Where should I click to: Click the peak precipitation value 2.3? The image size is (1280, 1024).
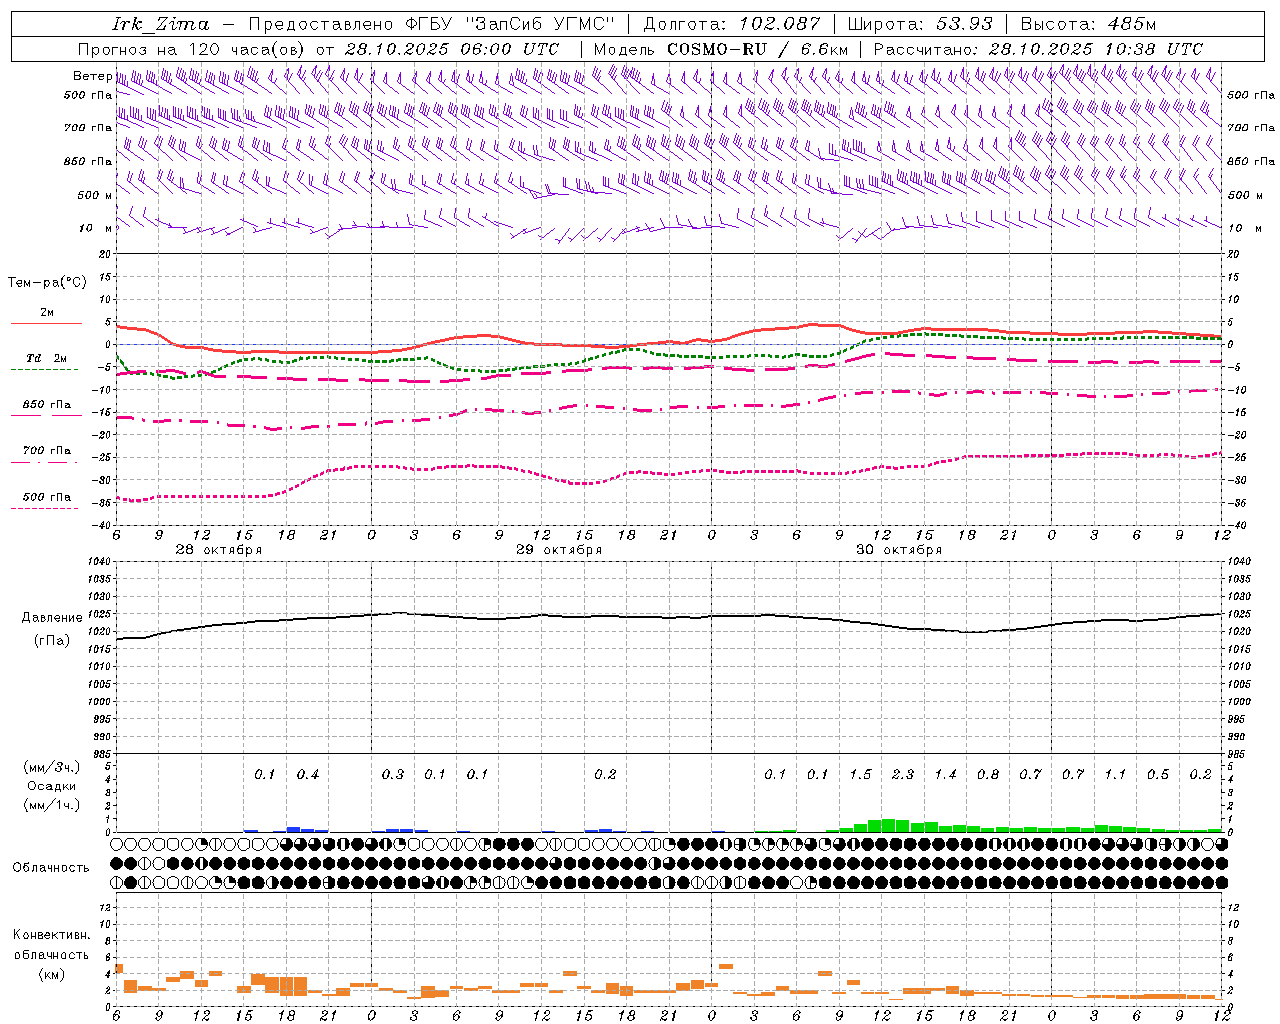pos(902,774)
